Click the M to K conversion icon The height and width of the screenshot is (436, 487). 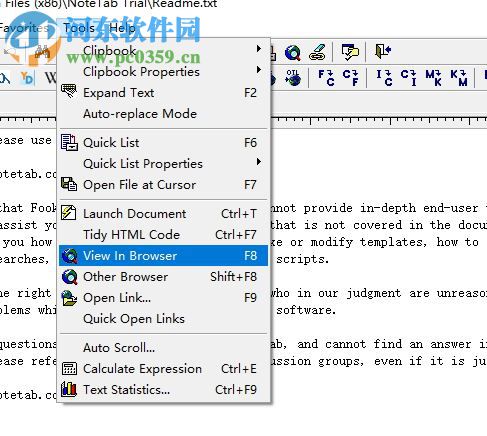coord(434,78)
